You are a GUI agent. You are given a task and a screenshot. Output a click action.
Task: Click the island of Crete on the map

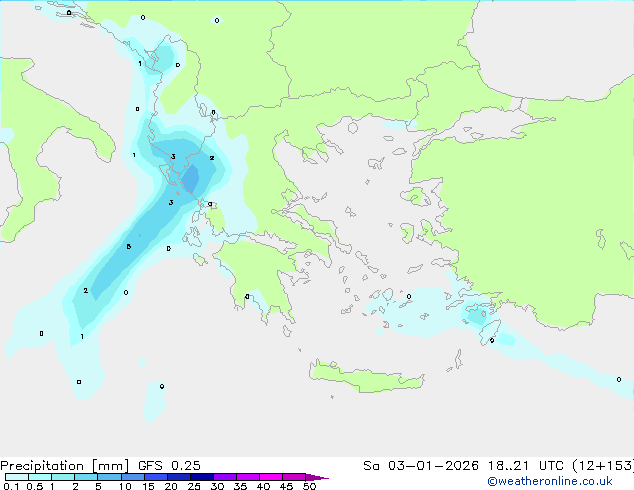click(x=366, y=378)
